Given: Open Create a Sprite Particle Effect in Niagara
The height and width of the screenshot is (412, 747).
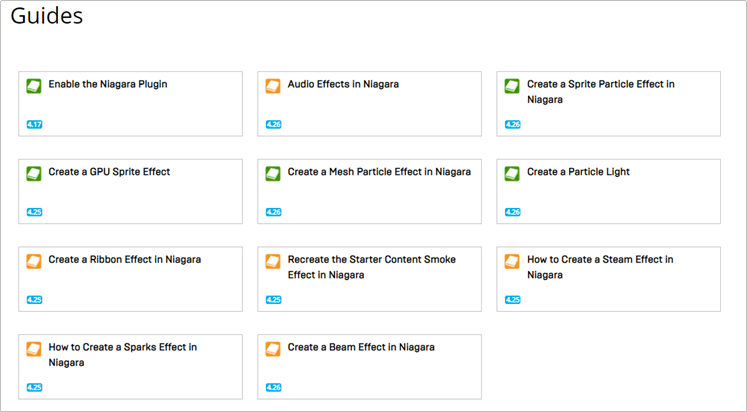Looking at the screenshot, I should pyautogui.click(x=600, y=91).
